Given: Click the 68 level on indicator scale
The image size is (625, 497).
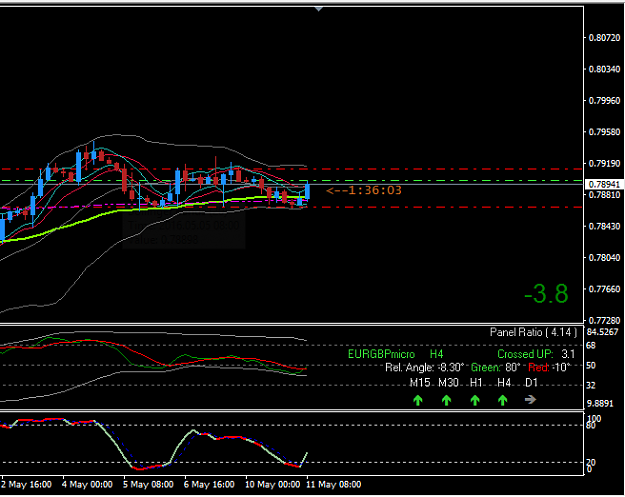Looking at the screenshot, I should (591, 346).
